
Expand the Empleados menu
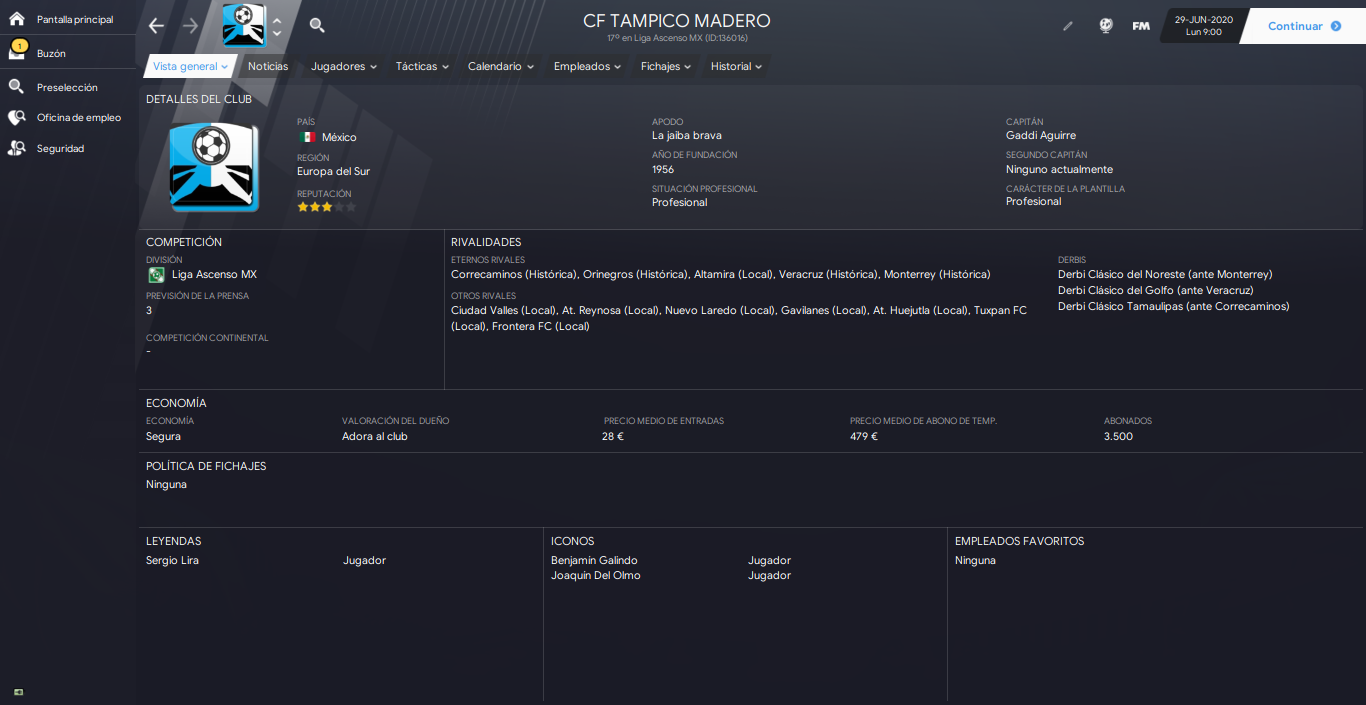[x=587, y=66]
